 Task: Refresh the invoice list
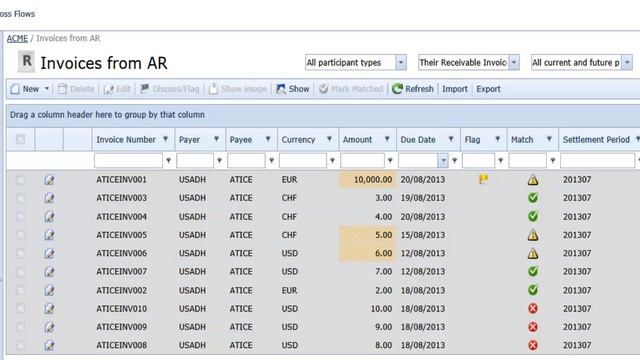(413, 89)
